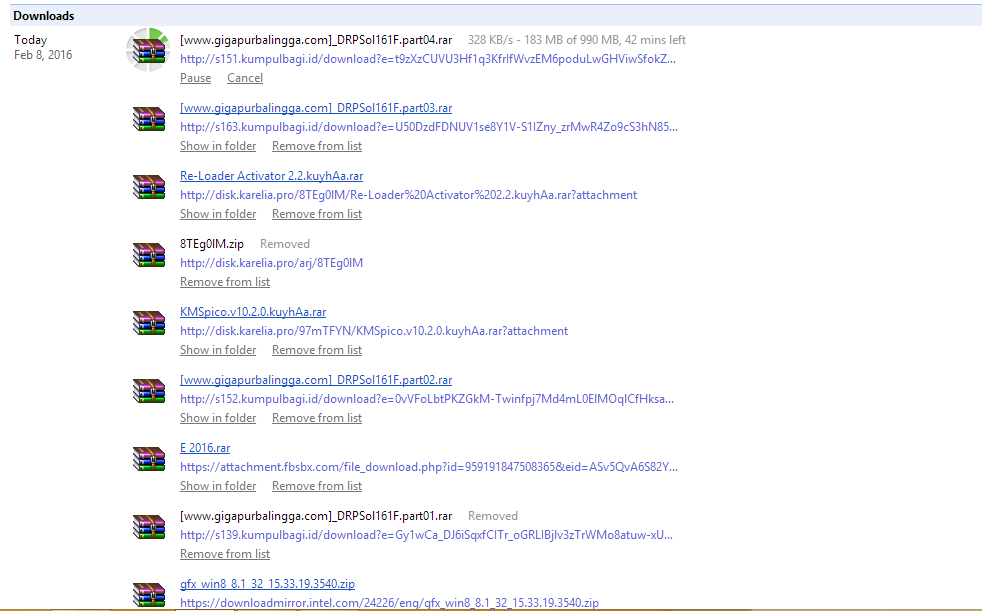Viewport: 982px width, 611px height.
Task: Click the Downloads page heading
Action: [x=44, y=16]
